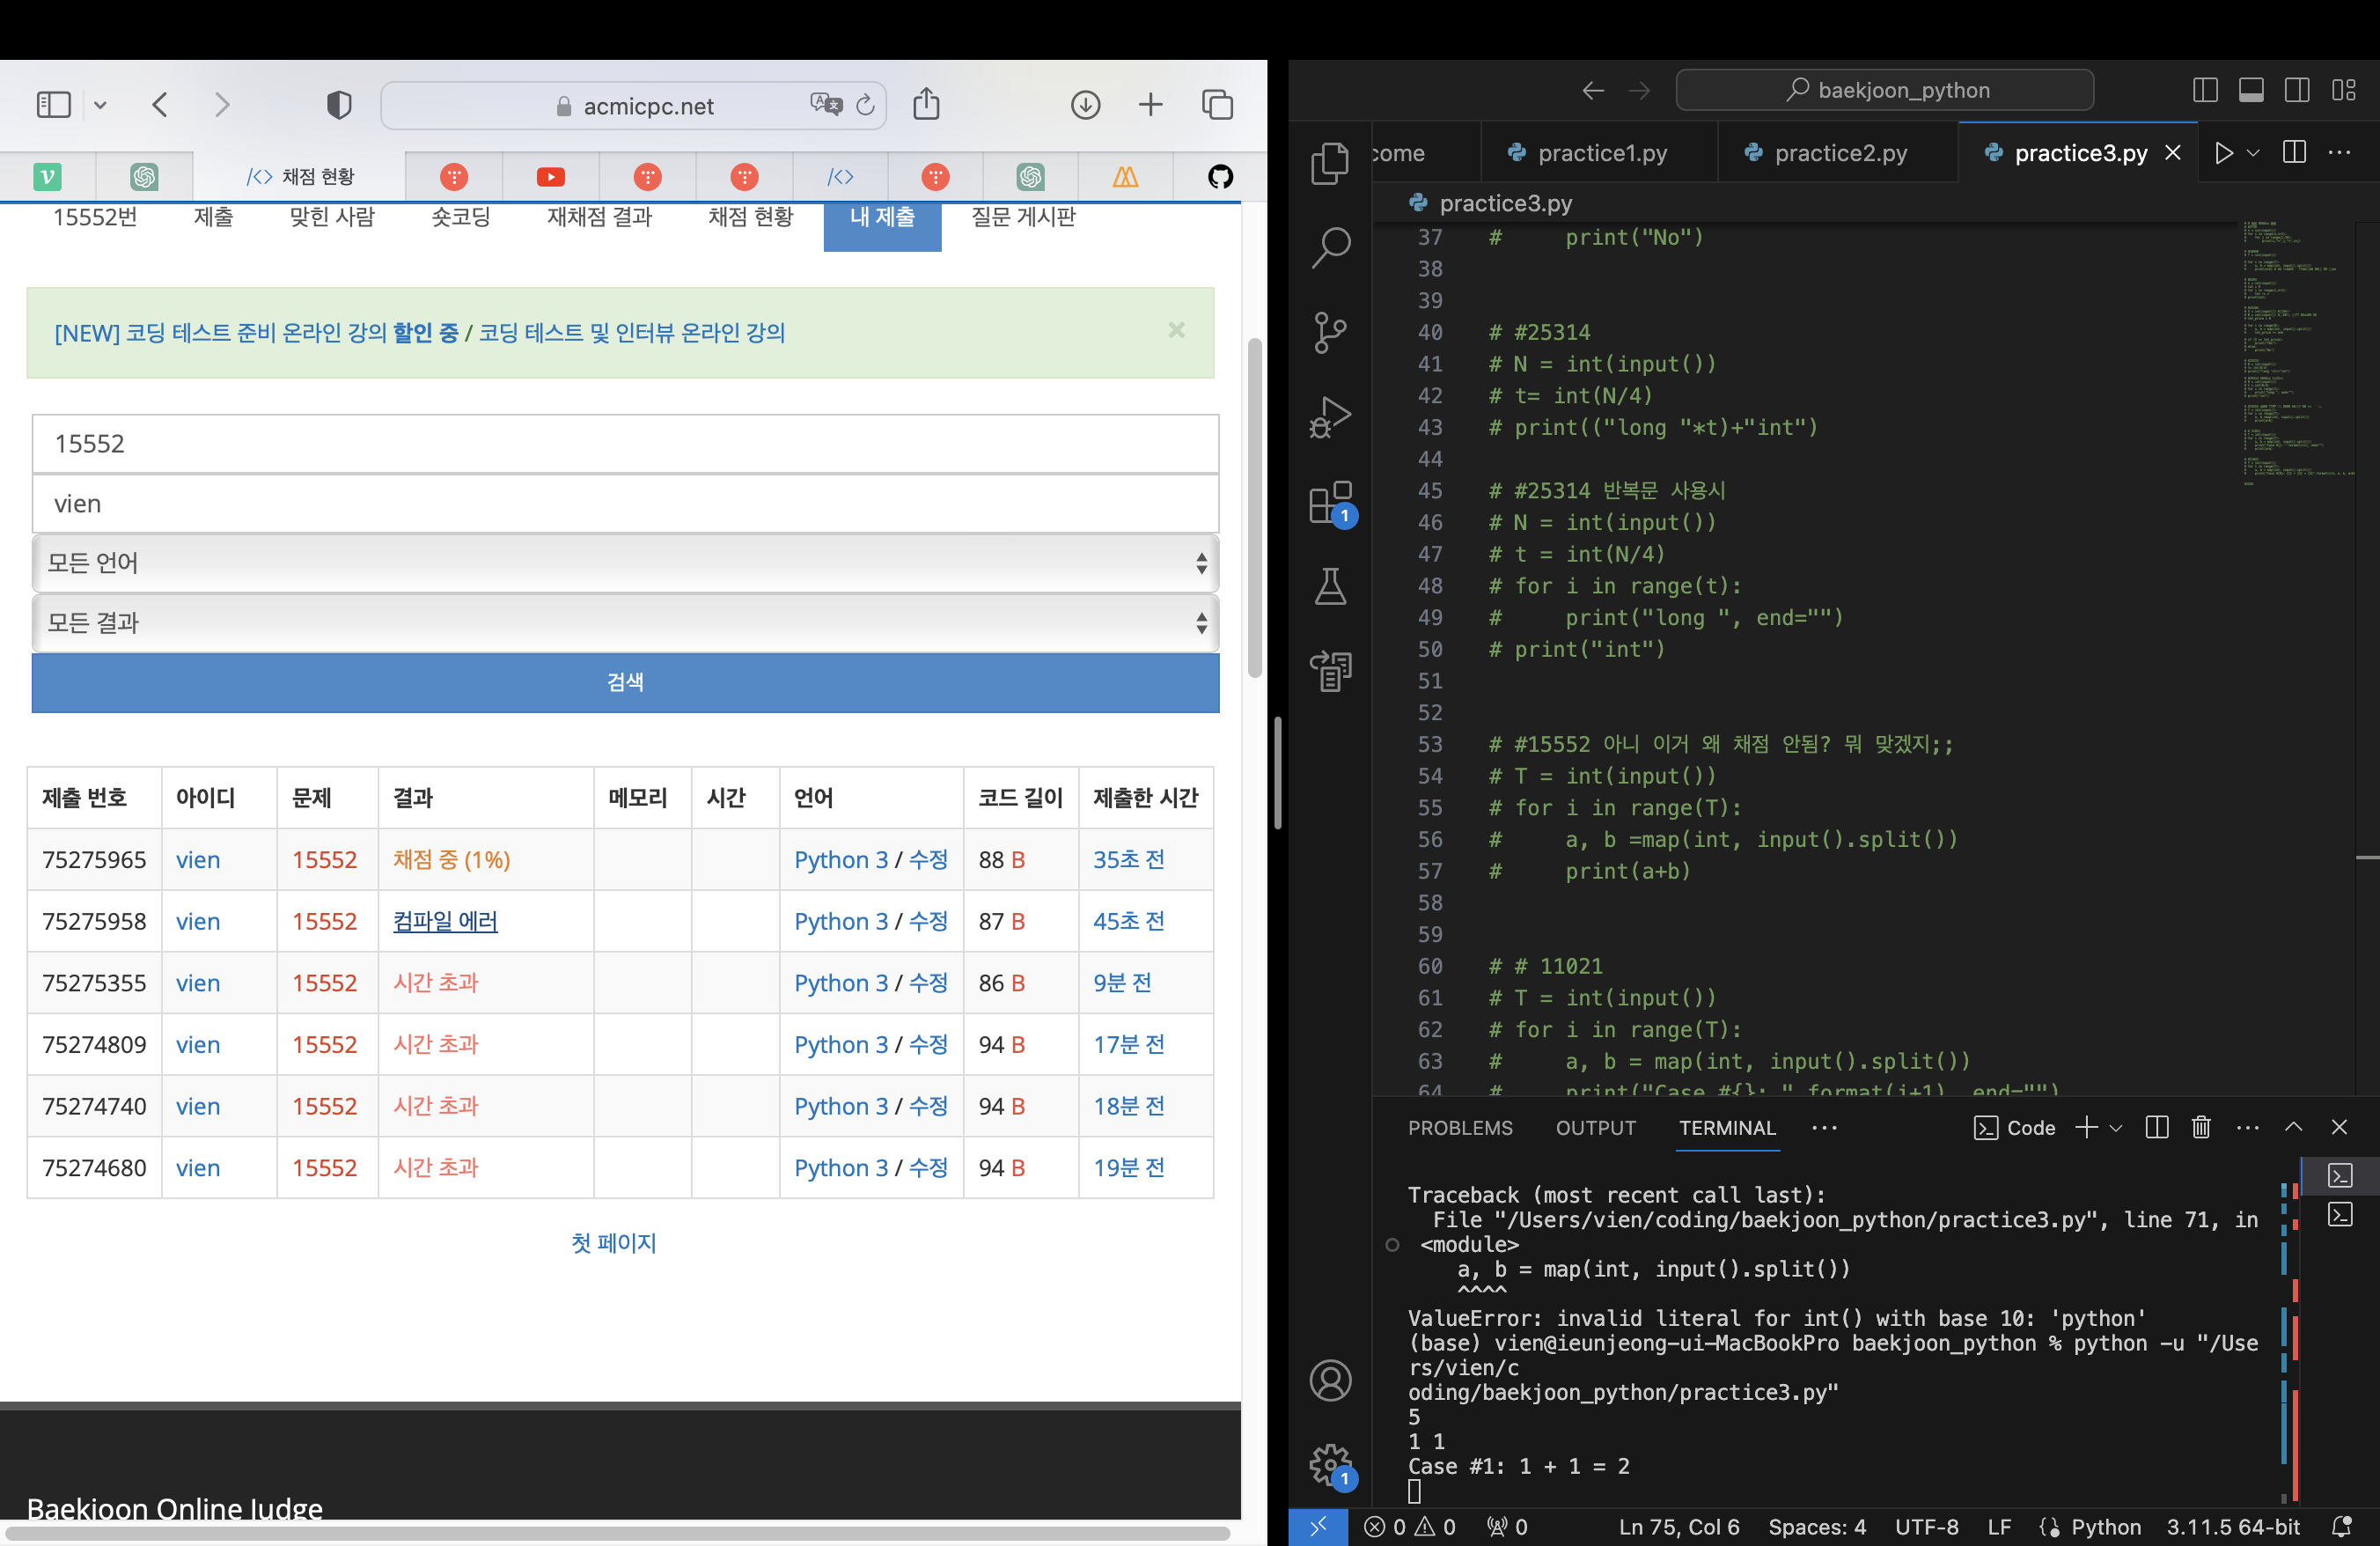The width and height of the screenshot is (2380, 1546).
Task: Open the 모든 결과 result dropdown
Action: click(x=625, y=623)
